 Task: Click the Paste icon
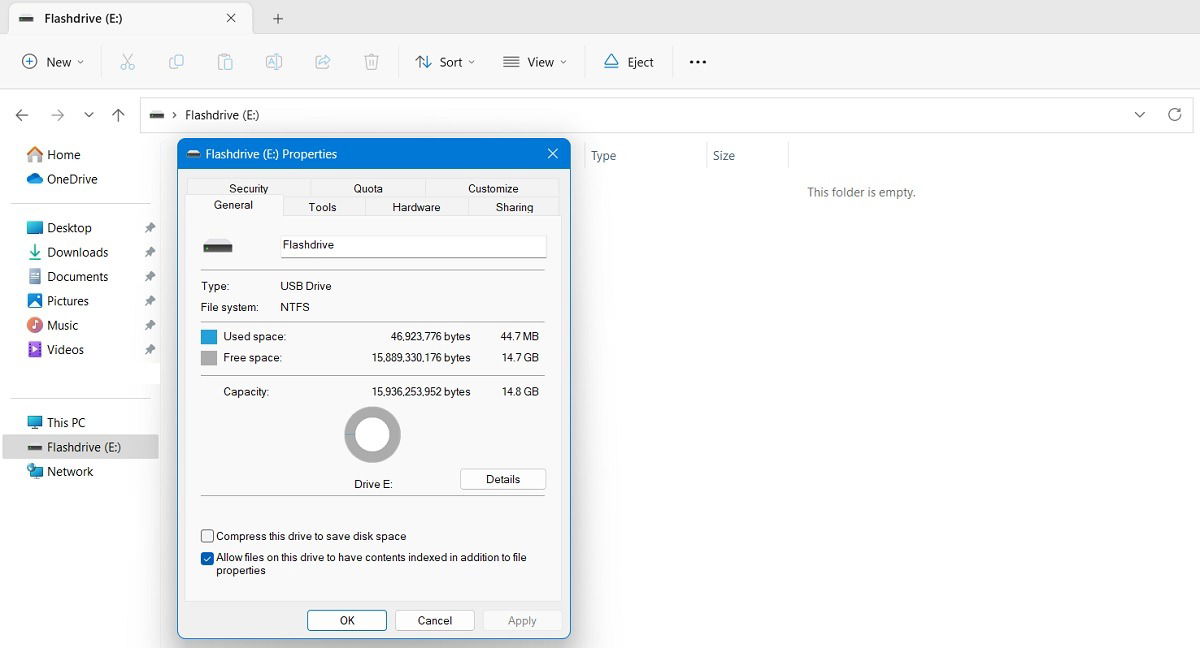tap(225, 61)
